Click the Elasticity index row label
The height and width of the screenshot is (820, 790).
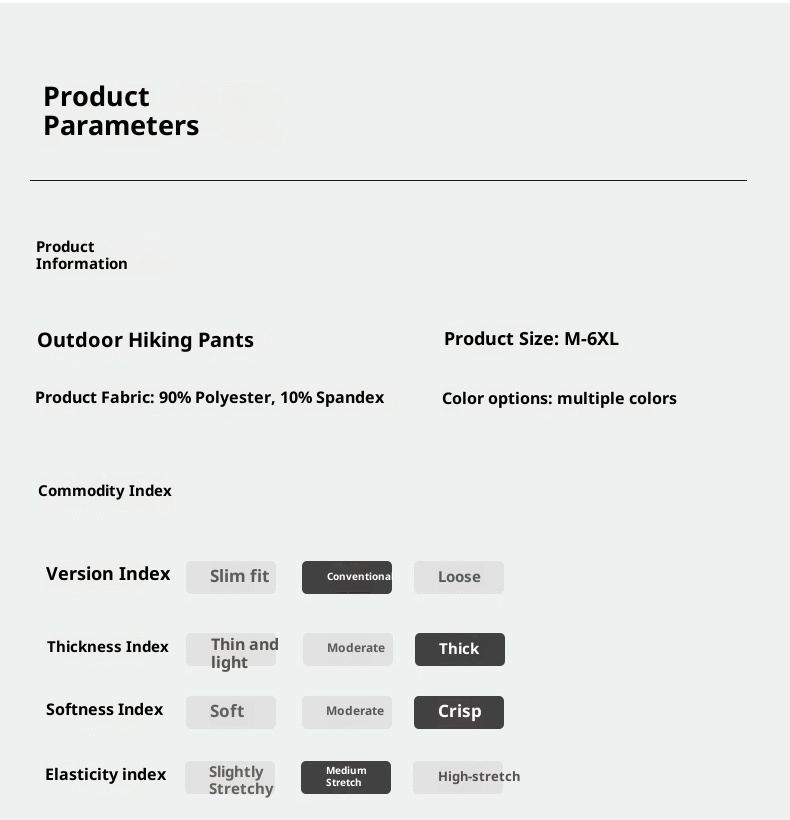point(106,775)
